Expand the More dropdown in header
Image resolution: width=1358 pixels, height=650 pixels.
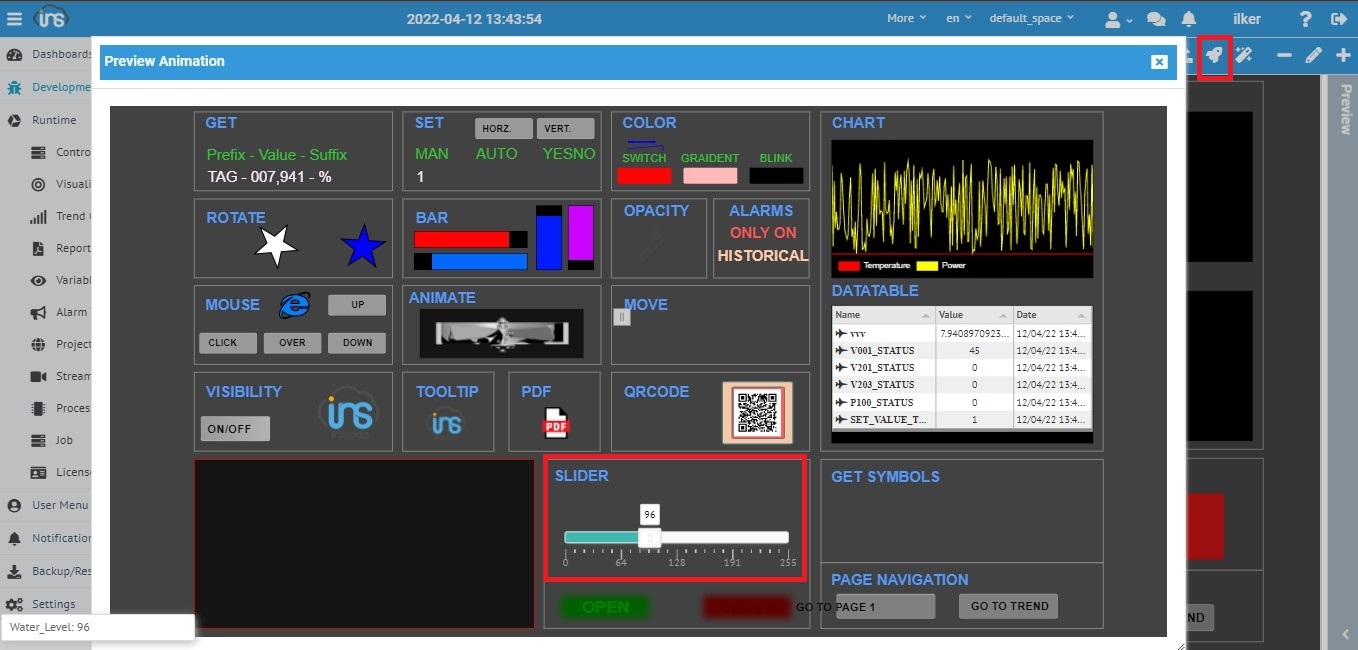[906, 18]
